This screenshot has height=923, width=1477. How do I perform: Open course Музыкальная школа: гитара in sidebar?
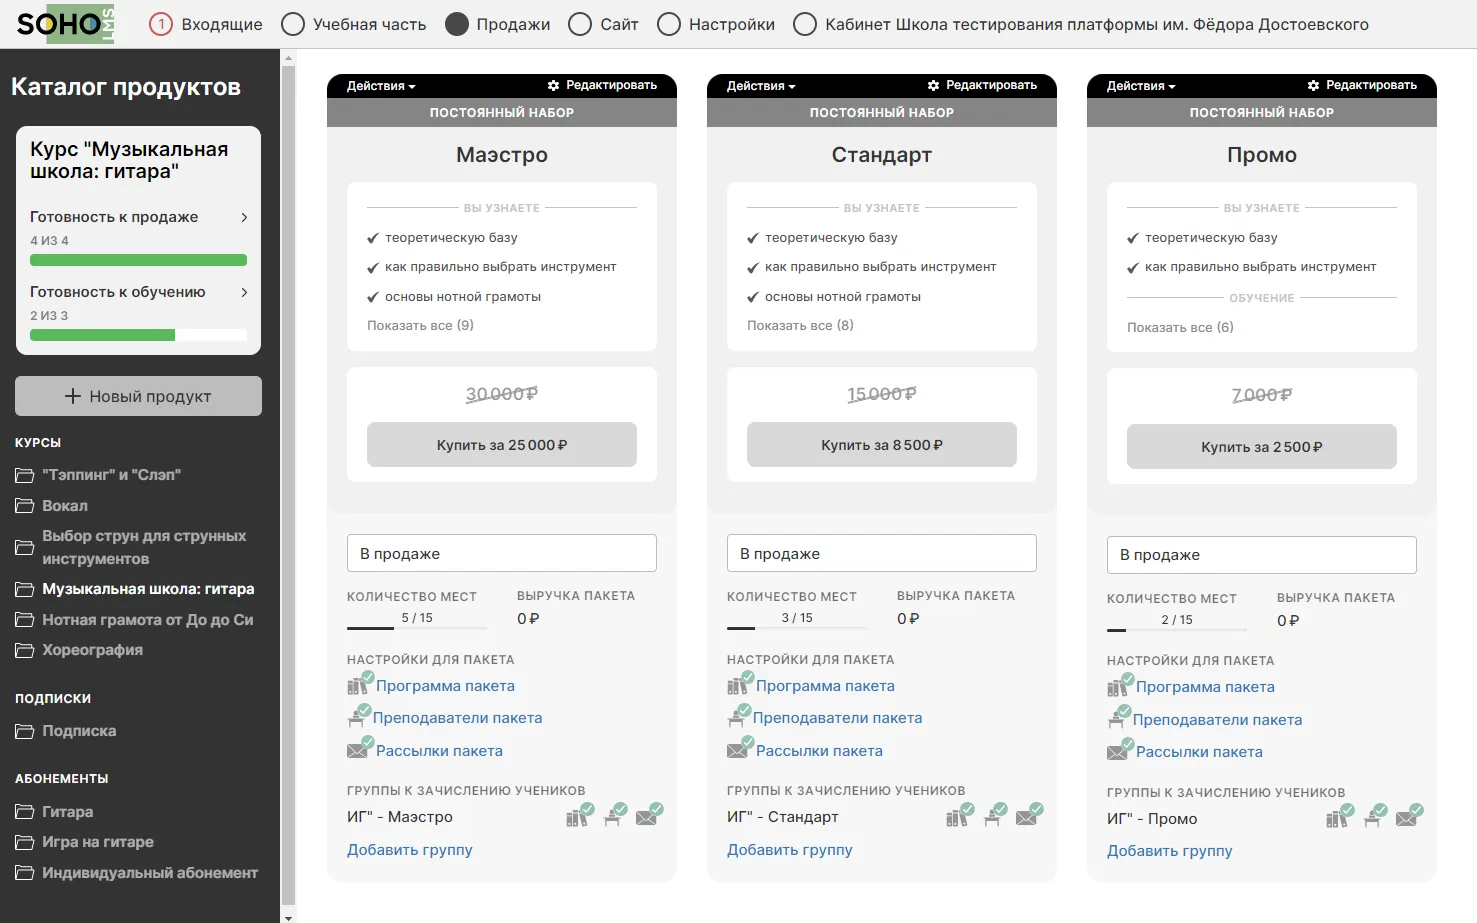(148, 589)
